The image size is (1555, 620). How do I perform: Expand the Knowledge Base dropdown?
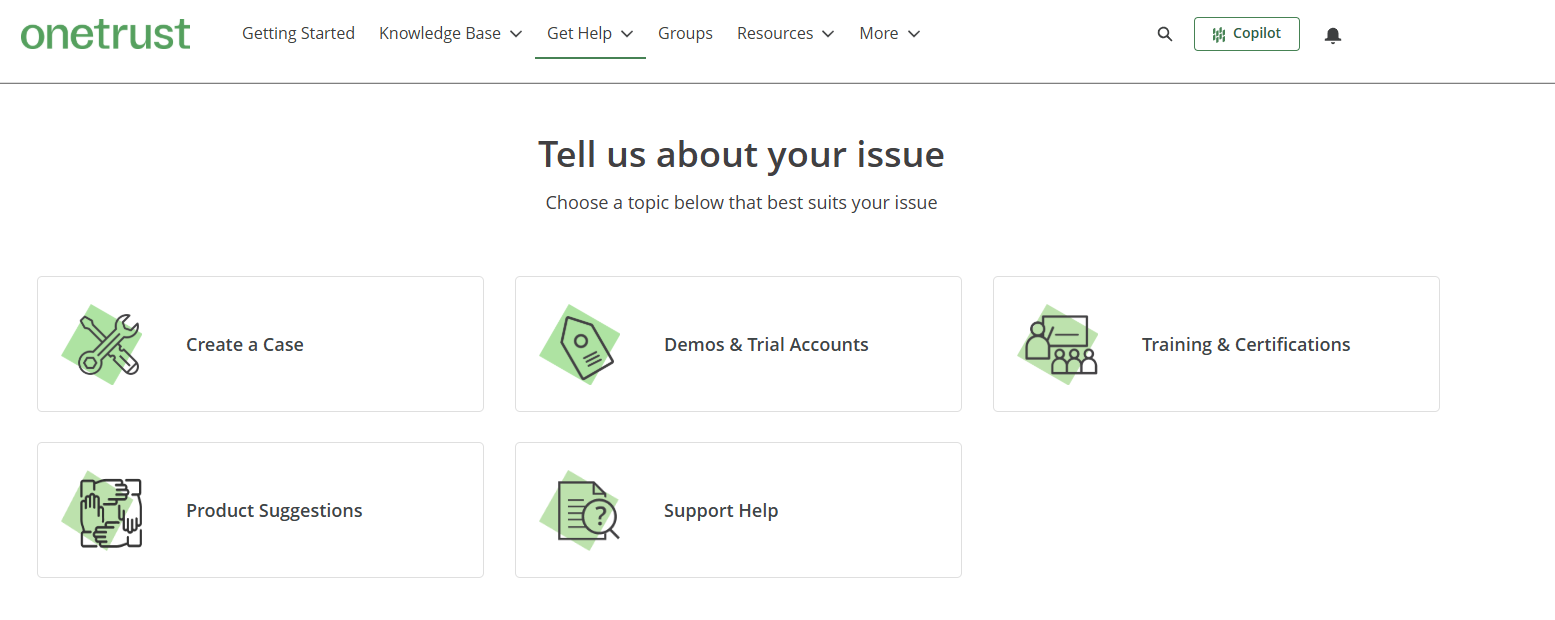coord(450,34)
